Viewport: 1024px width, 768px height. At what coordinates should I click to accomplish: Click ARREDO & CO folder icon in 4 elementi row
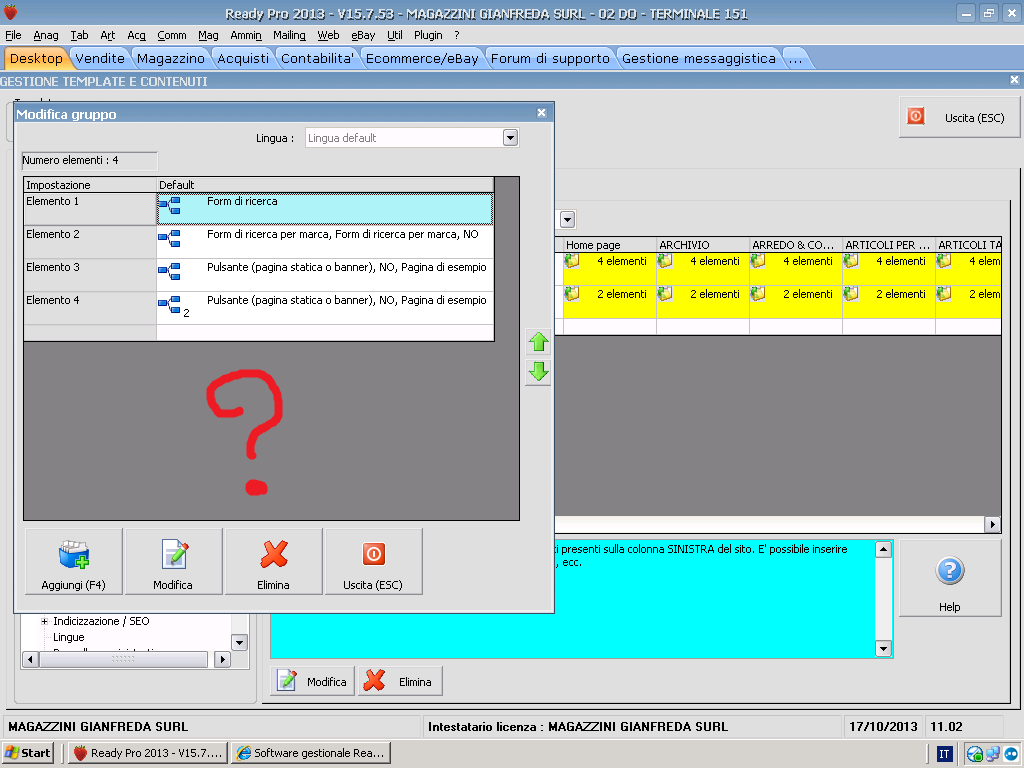coord(758,261)
